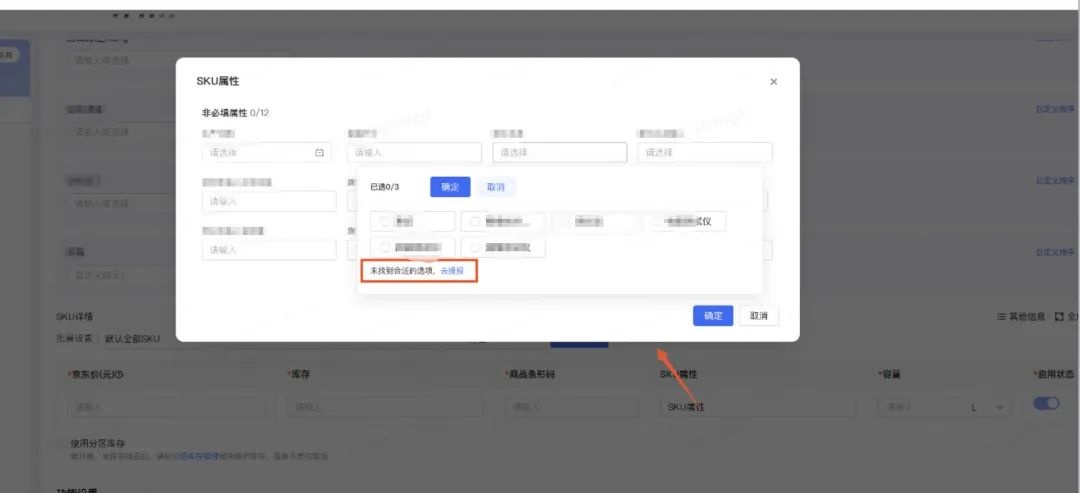Tick the first checkbox in the options popup
Image resolution: width=1080 pixels, height=493 pixels.
tap(385, 221)
